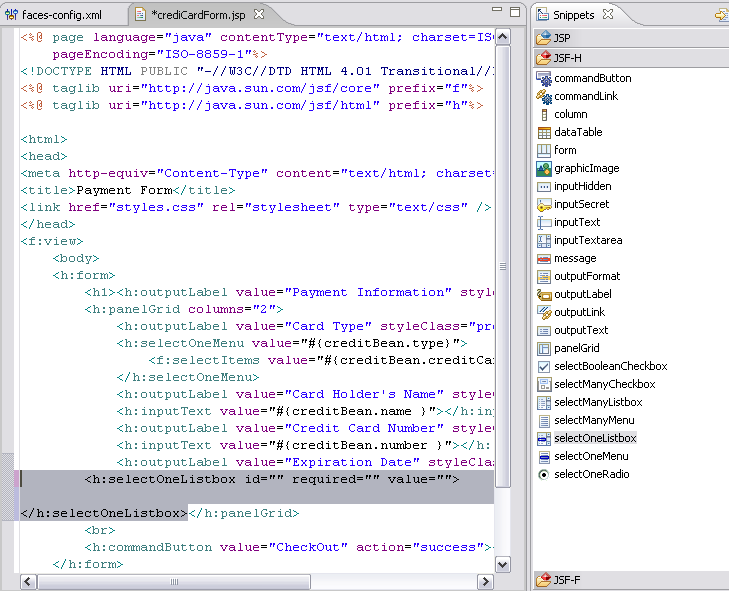Select the selectOneRadio snippet entry
Image resolution: width=729 pixels, height=591 pixels.
591,474
